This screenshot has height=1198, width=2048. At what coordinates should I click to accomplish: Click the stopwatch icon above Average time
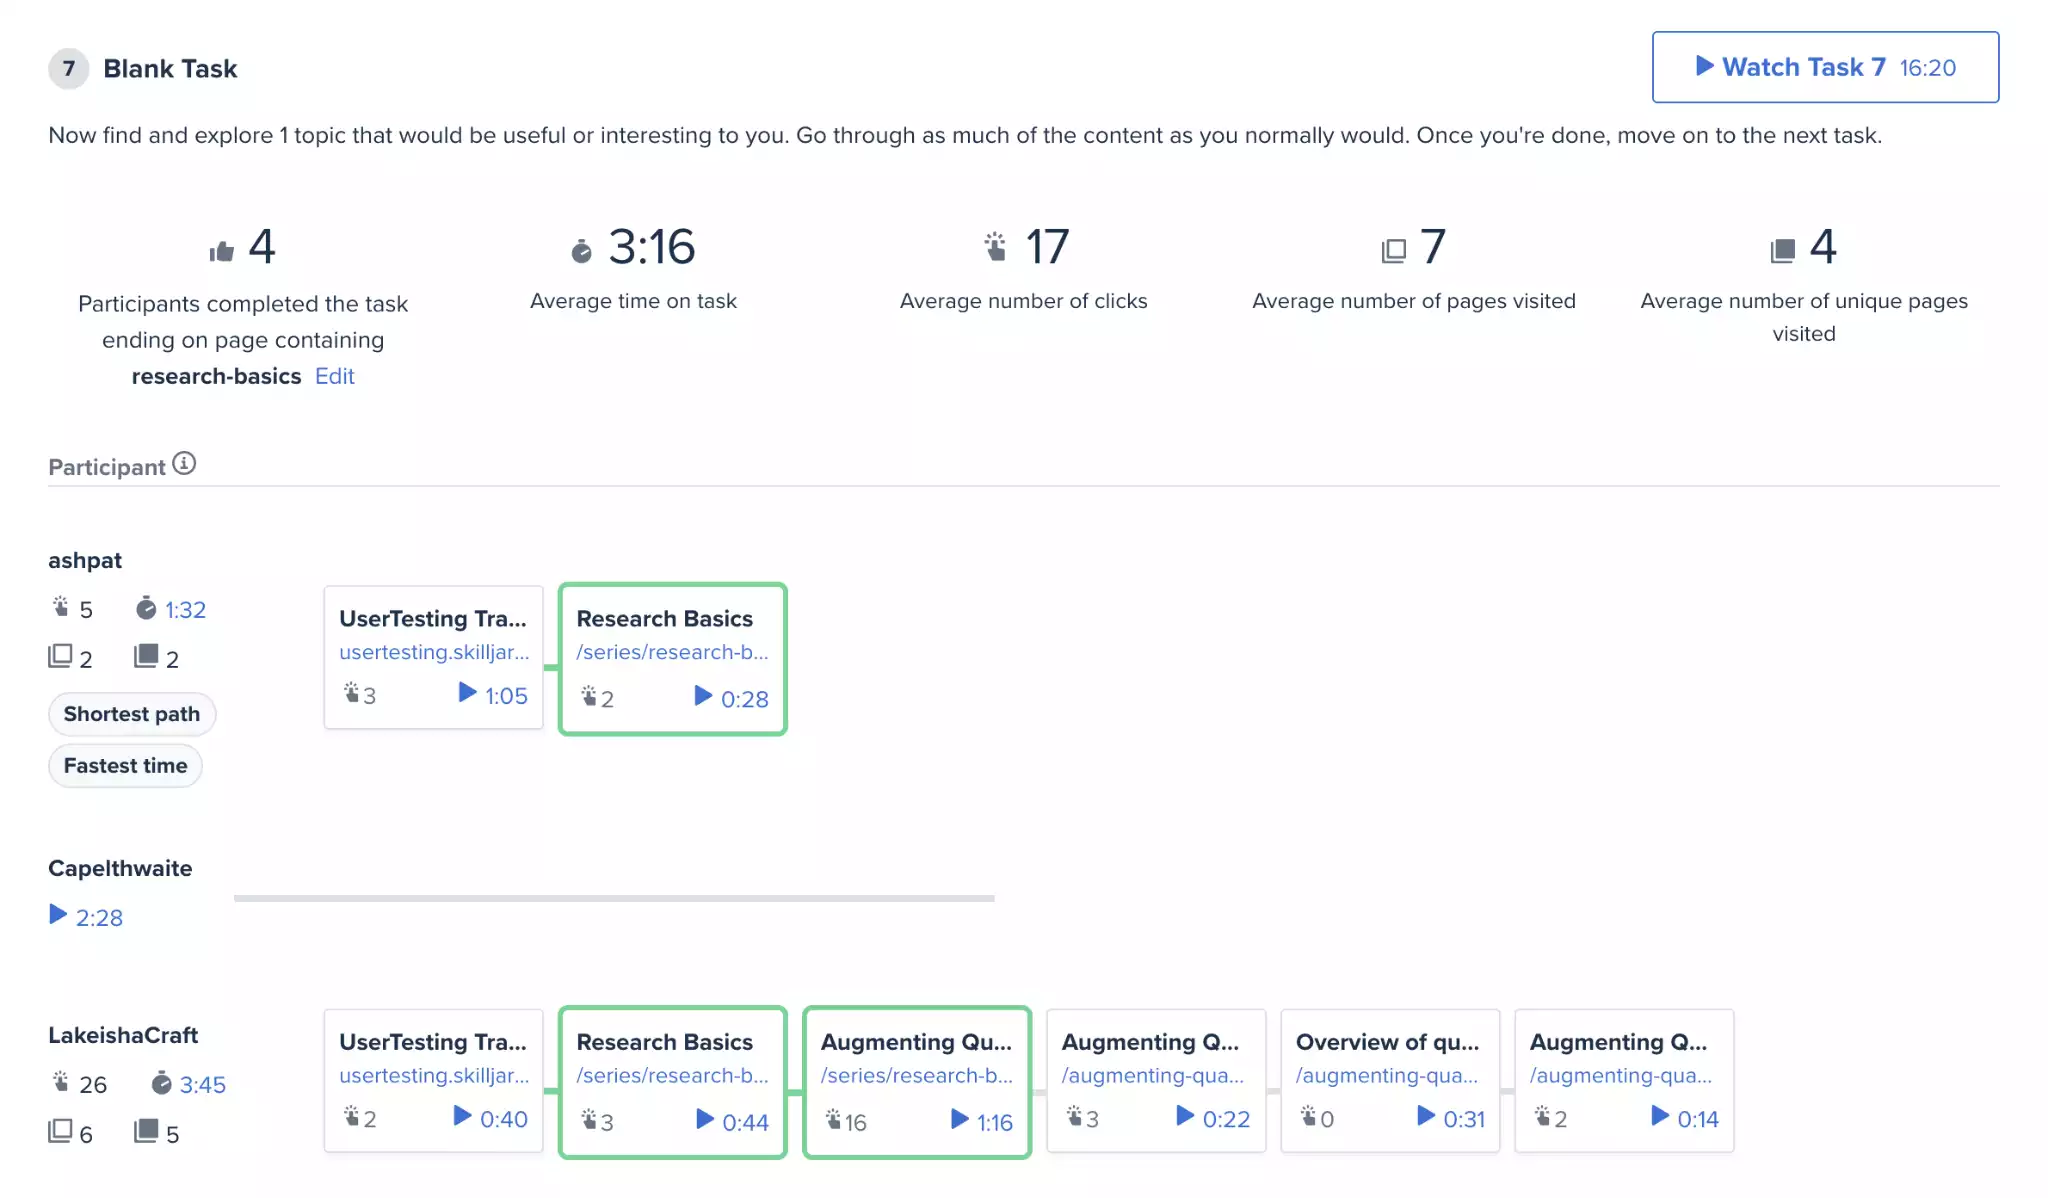click(583, 250)
